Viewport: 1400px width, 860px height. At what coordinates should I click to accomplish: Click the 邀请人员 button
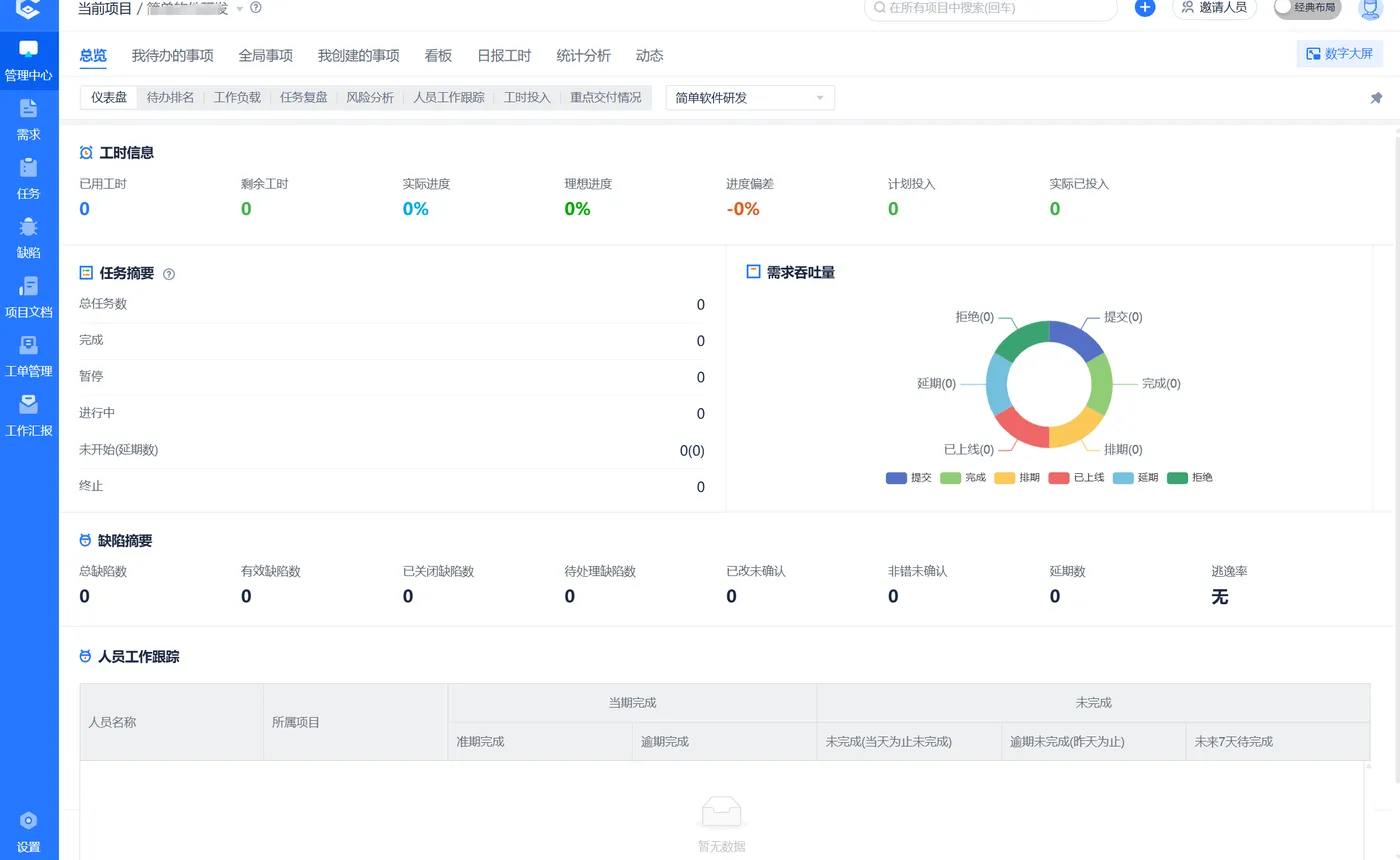(1214, 8)
